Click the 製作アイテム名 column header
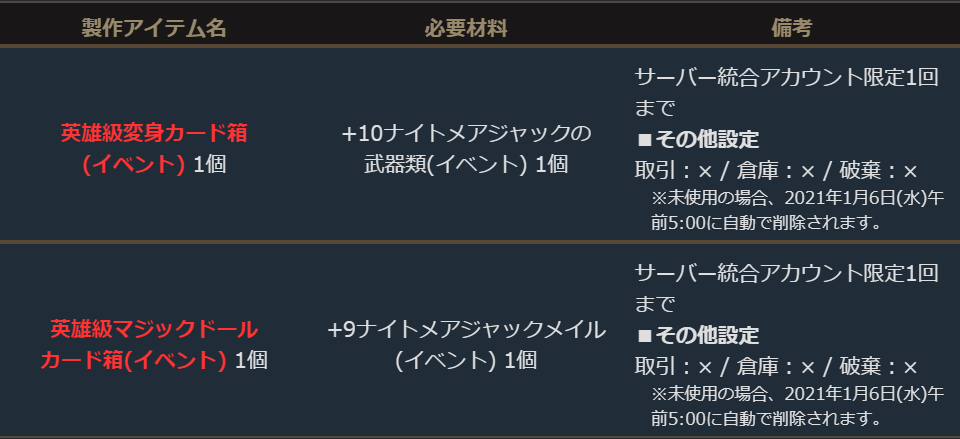 pos(154,28)
